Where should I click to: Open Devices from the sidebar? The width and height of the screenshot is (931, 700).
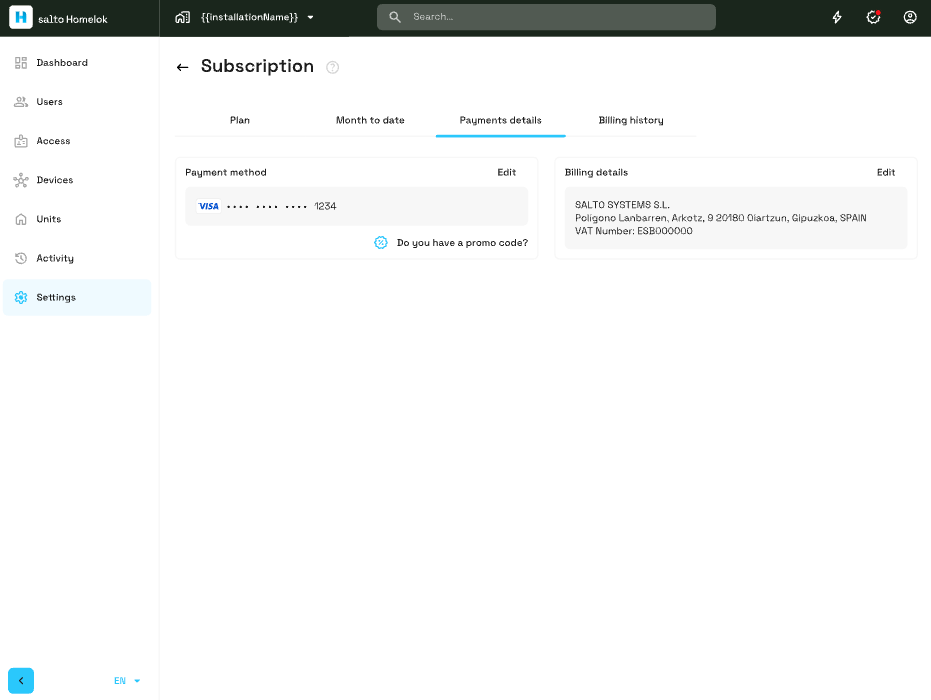(55, 180)
